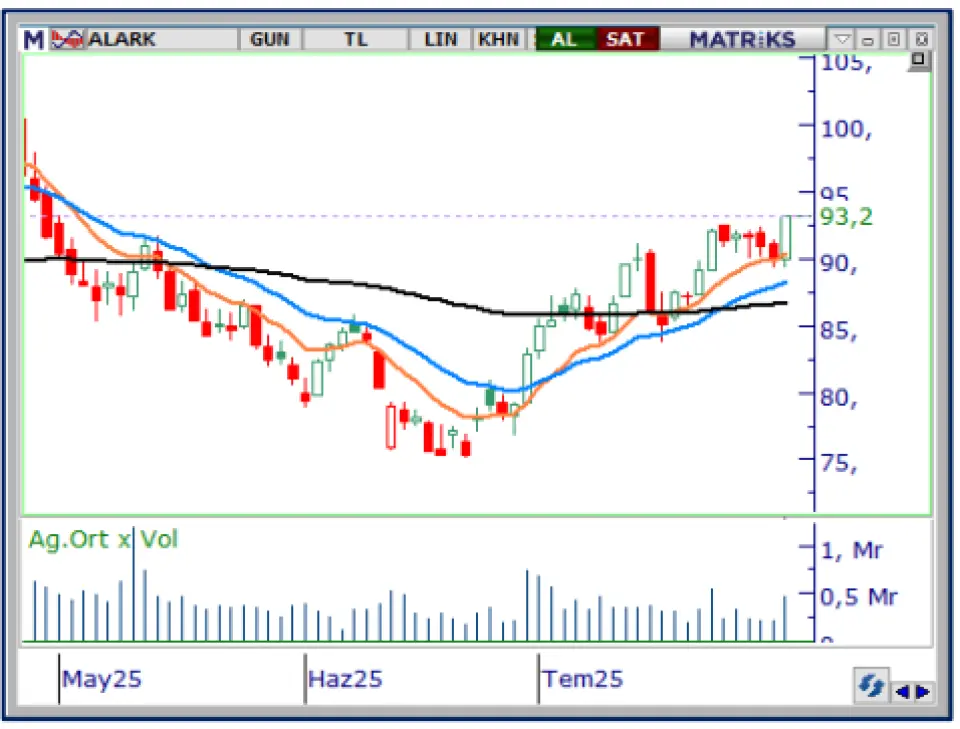Click the 85, price axis label
The width and height of the screenshot is (960, 729).
coord(839,331)
